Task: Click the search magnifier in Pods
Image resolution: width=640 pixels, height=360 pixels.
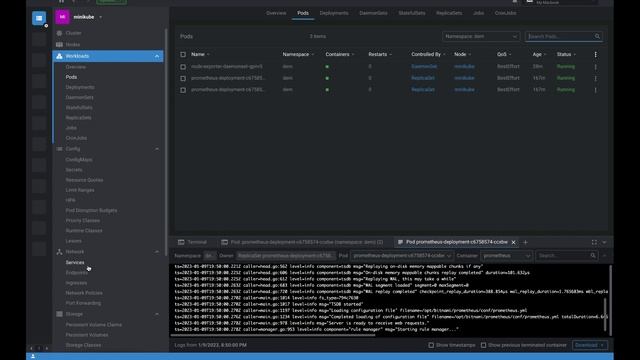Action: click(597, 36)
